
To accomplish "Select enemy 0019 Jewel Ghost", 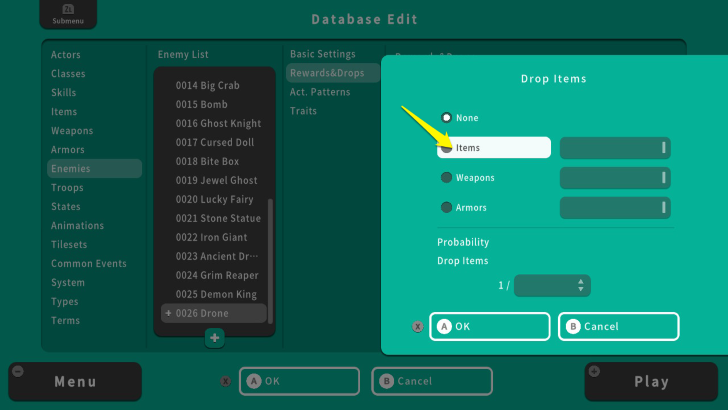I will click(214, 180).
